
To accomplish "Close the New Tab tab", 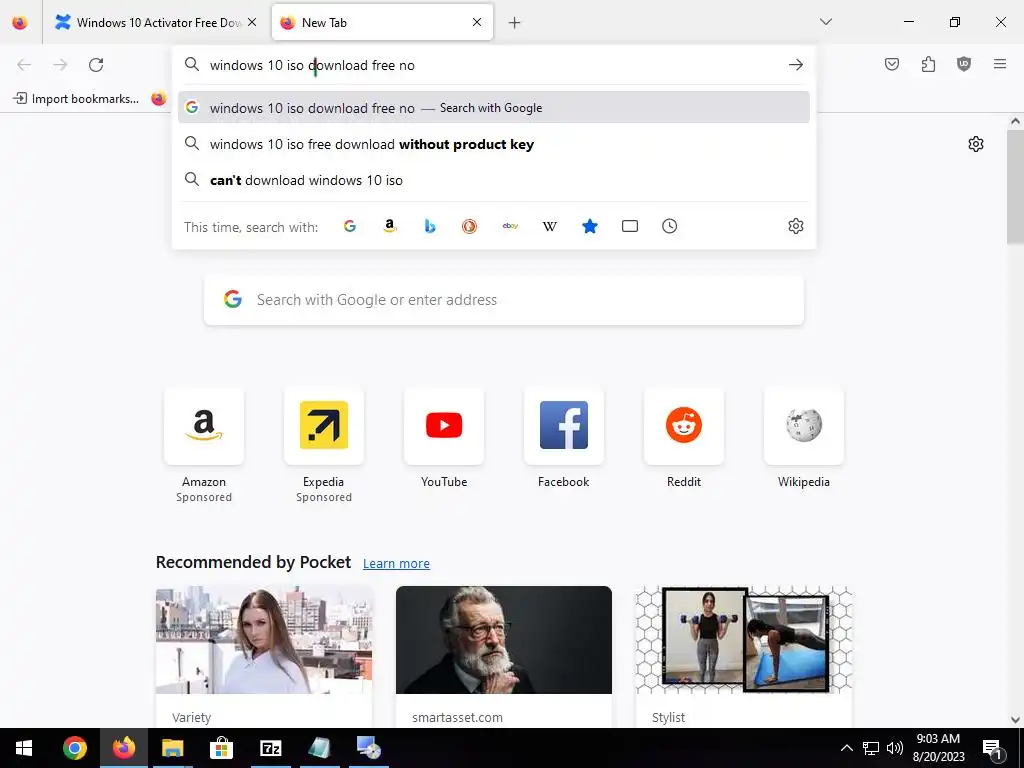I will click(x=477, y=22).
